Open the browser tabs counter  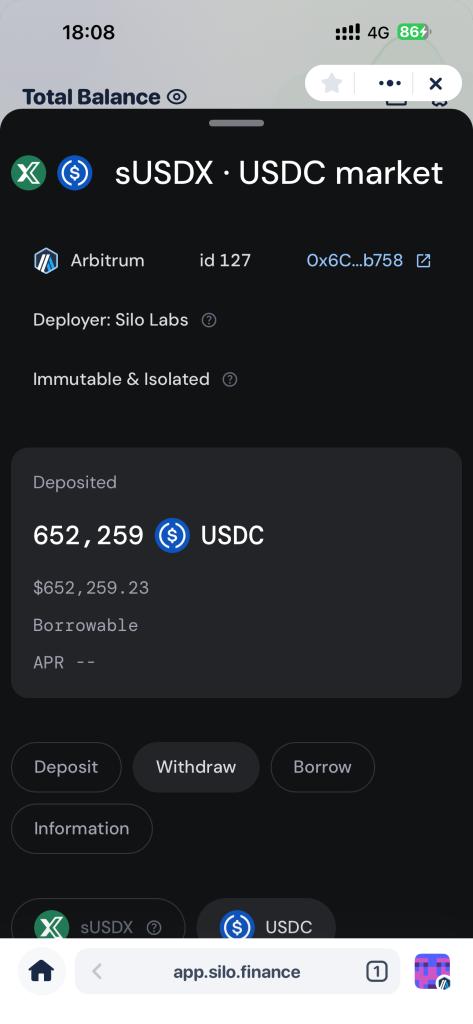coord(376,972)
